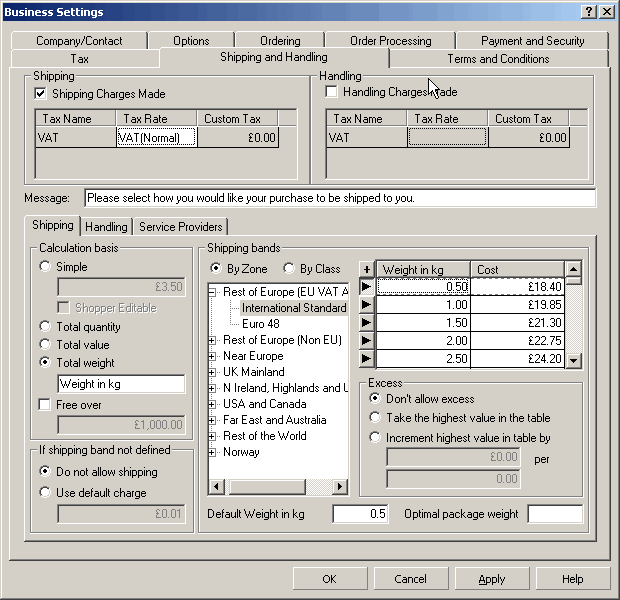Expand the USA and Canada zone
Screen dimensions: 620x600
(x=213, y=404)
